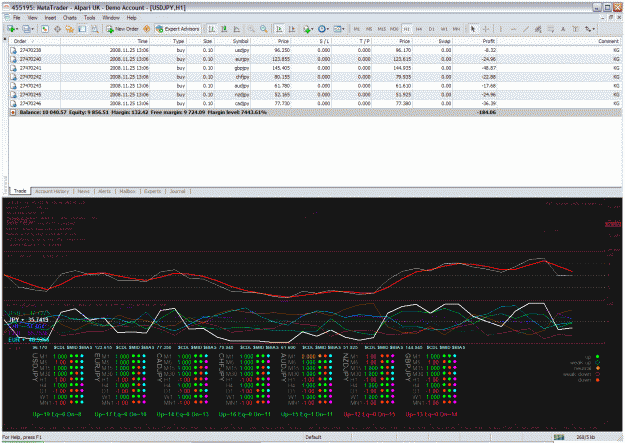This screenshot has width=625, height=443.
Task: Switch to the Mailbox tab
Action: (128, 191)
